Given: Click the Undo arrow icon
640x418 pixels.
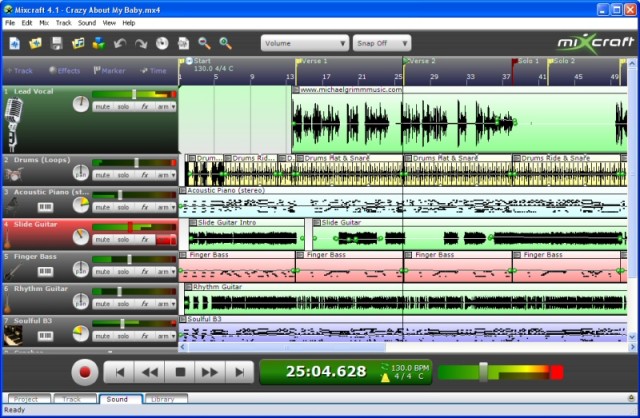Looking at the screenshot, I should point(120,43).
